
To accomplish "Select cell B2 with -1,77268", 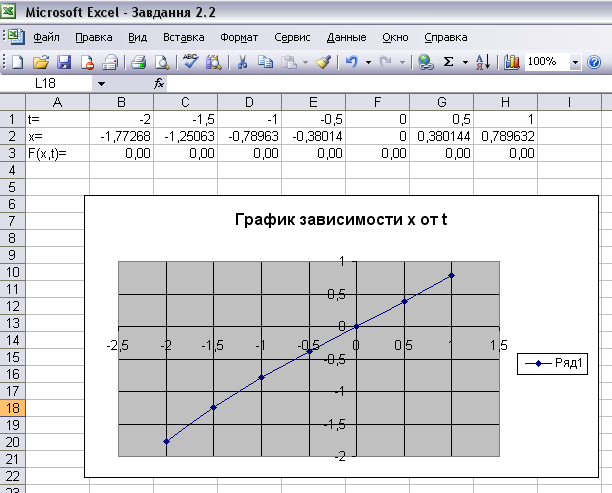I will coord(121,136).
